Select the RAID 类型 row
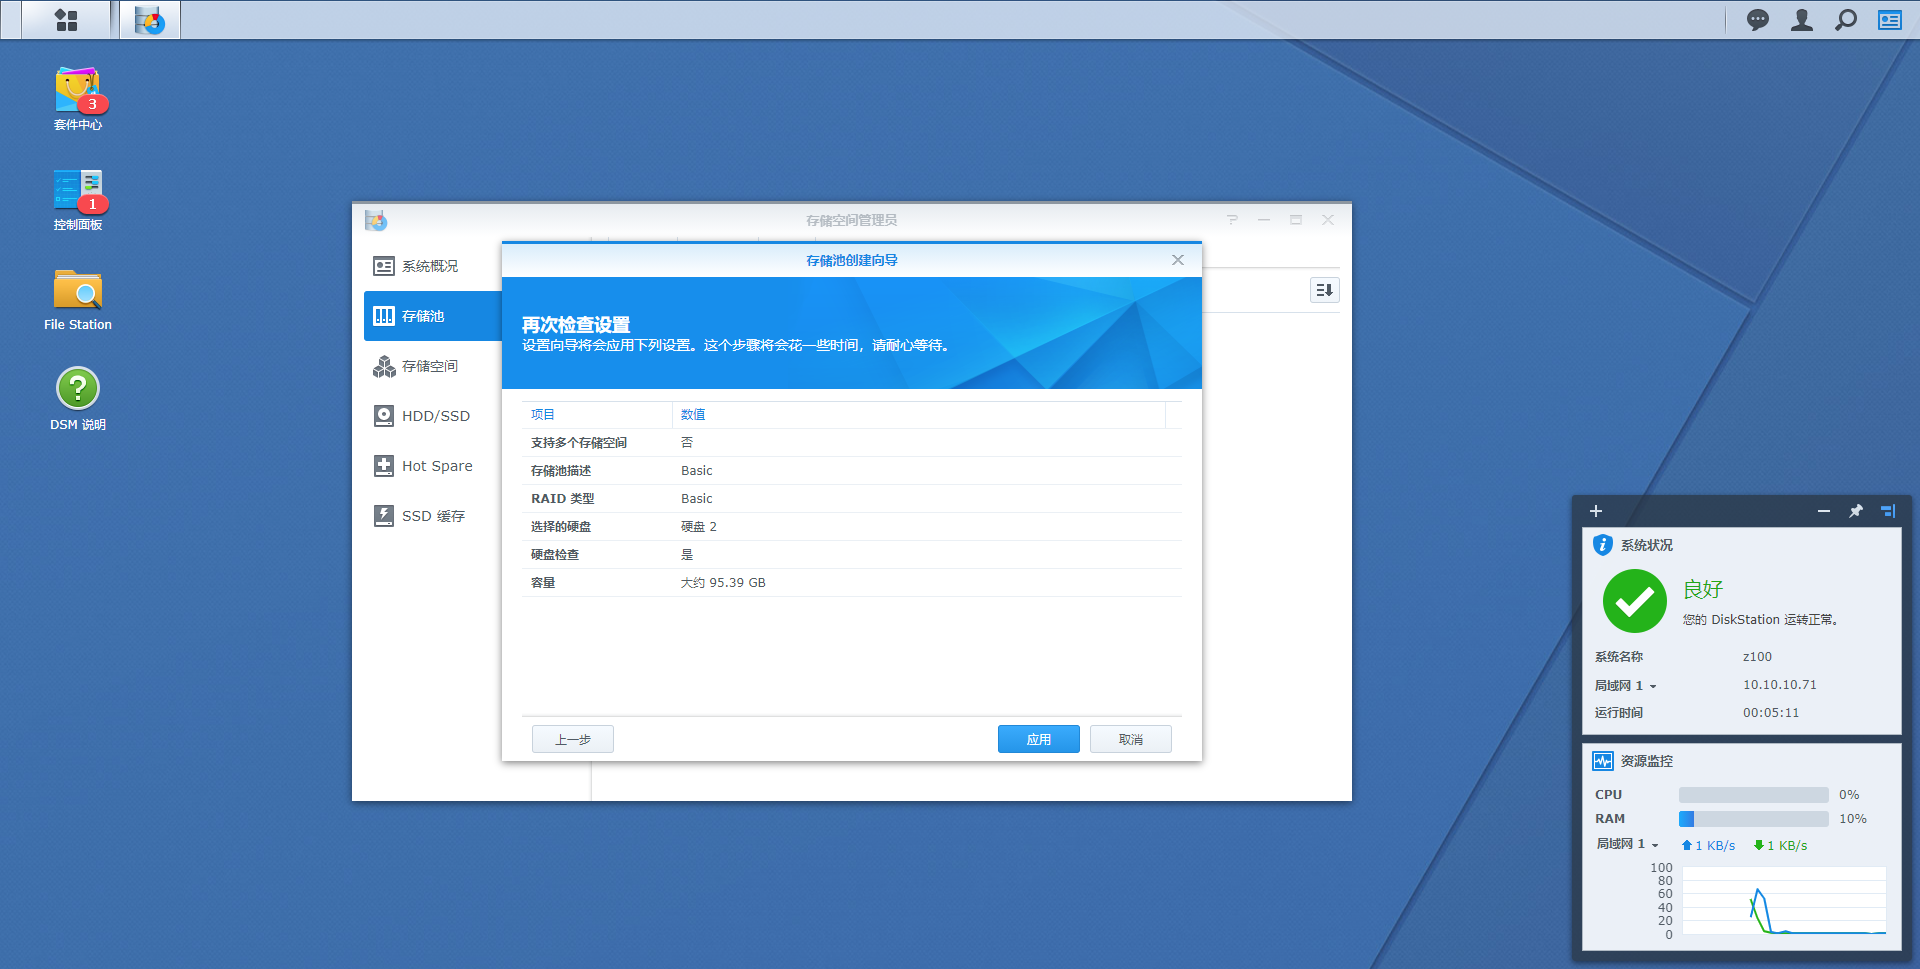Viewport: 1920px width, 969px height. coord(851,499)
